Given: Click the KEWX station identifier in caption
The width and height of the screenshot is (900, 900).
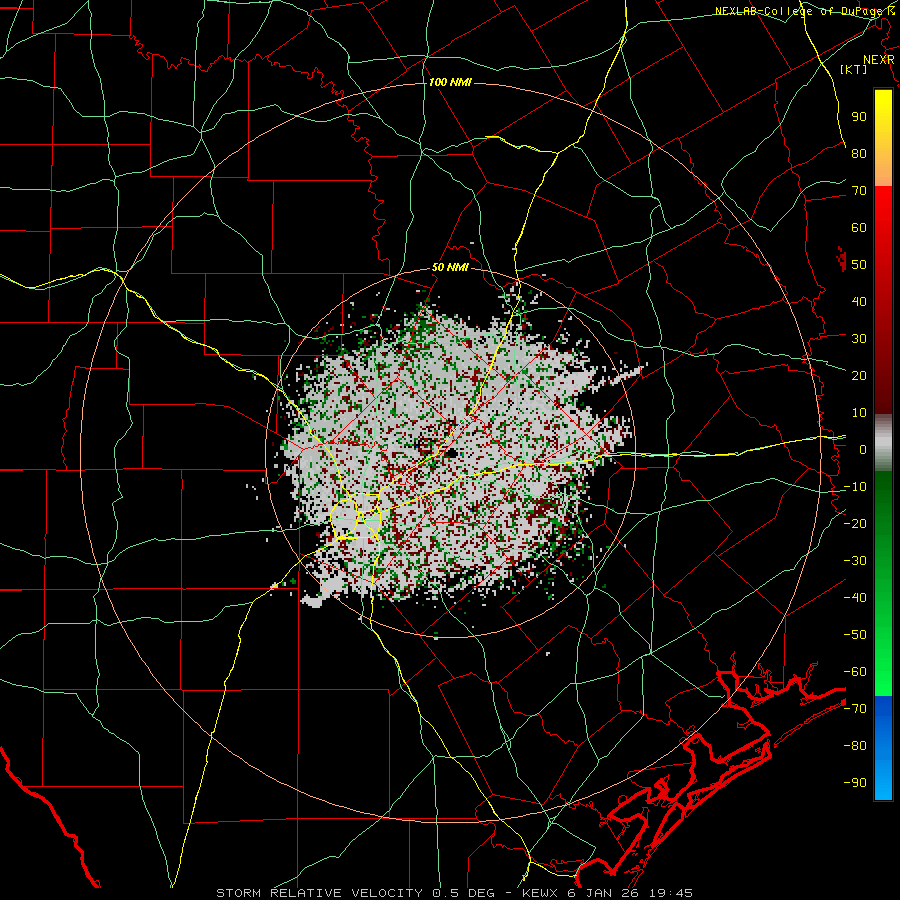Looking at the screenshot, I should [x=539, y=893].
